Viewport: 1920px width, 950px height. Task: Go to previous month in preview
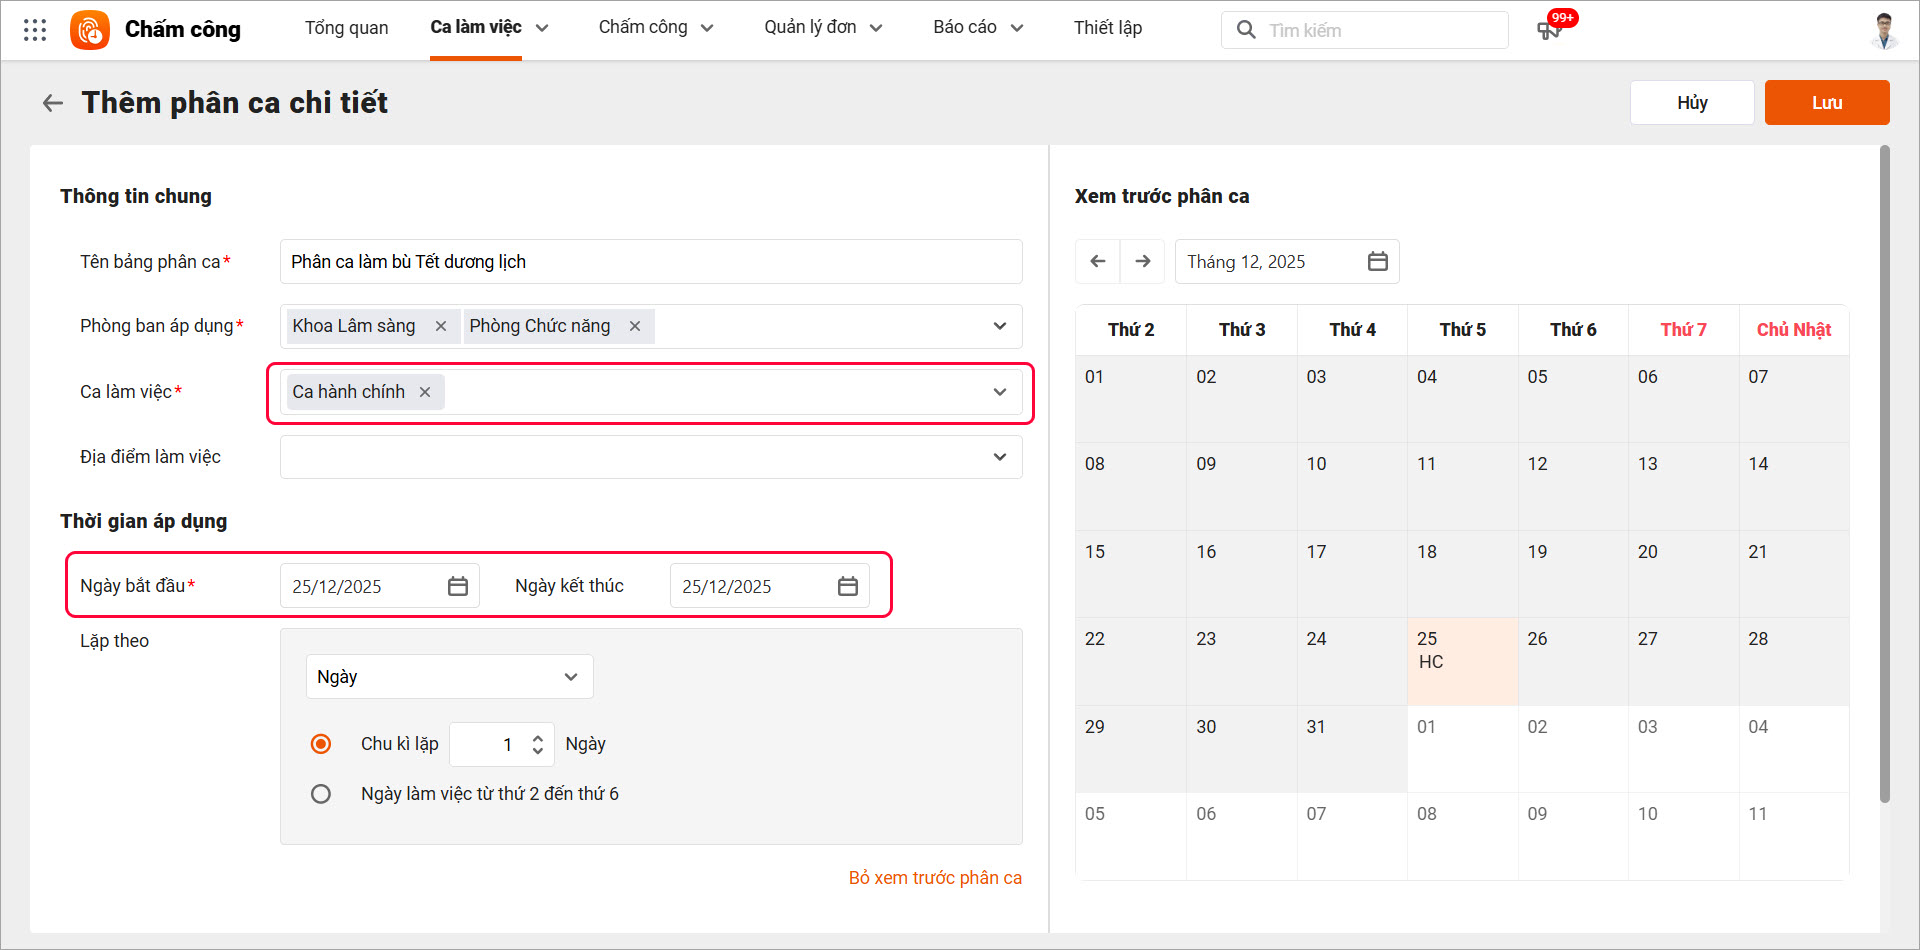coord(1098,262)
